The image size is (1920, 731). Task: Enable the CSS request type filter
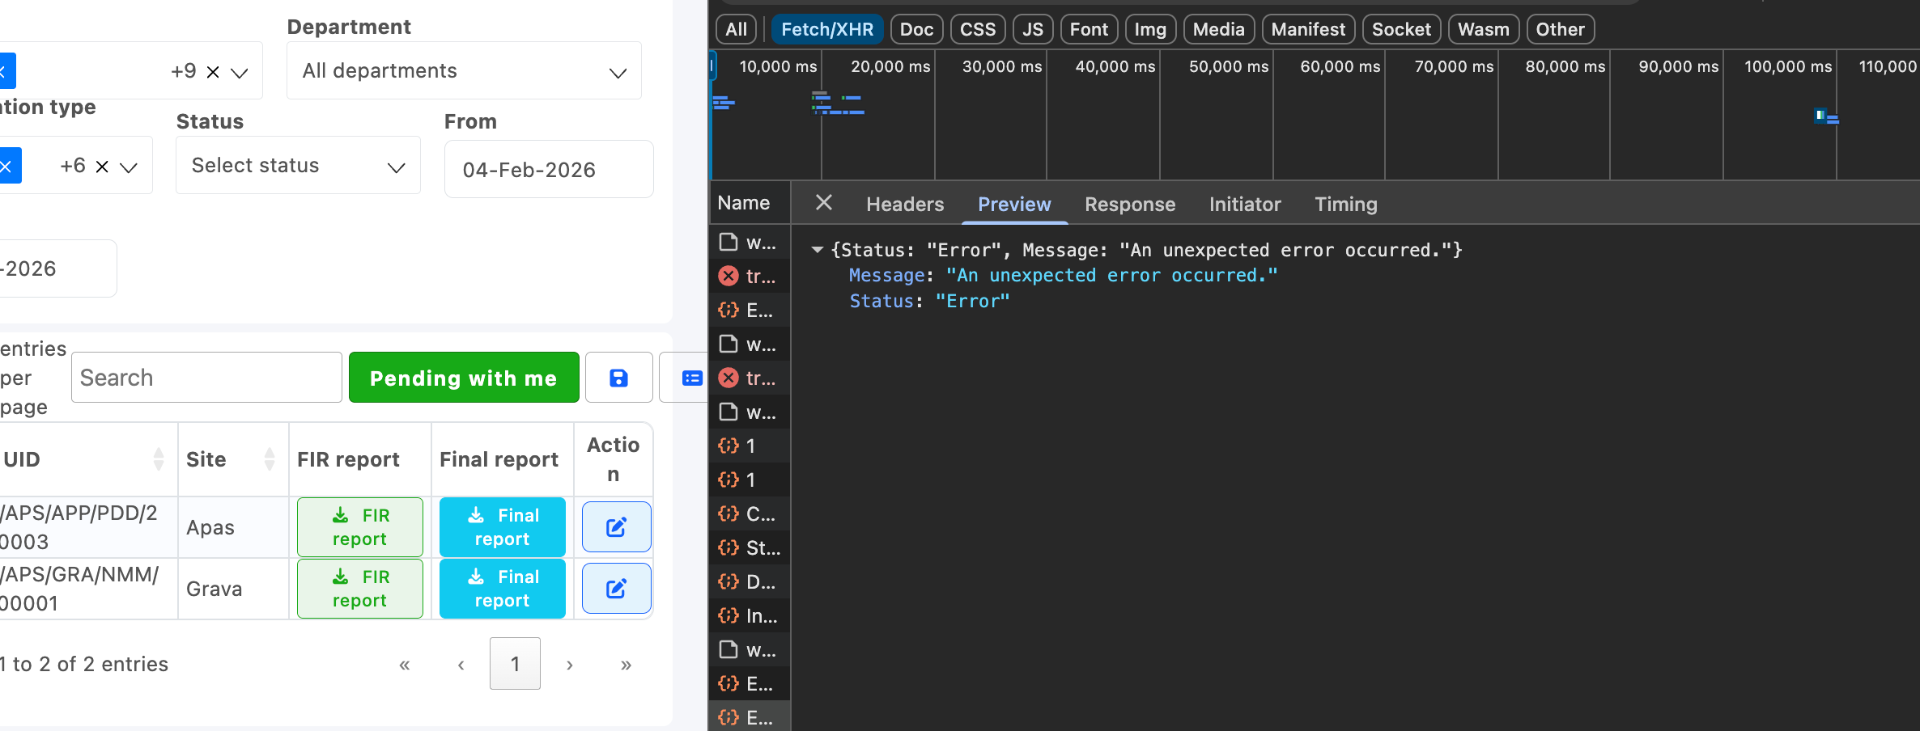(x=977, y=29)
